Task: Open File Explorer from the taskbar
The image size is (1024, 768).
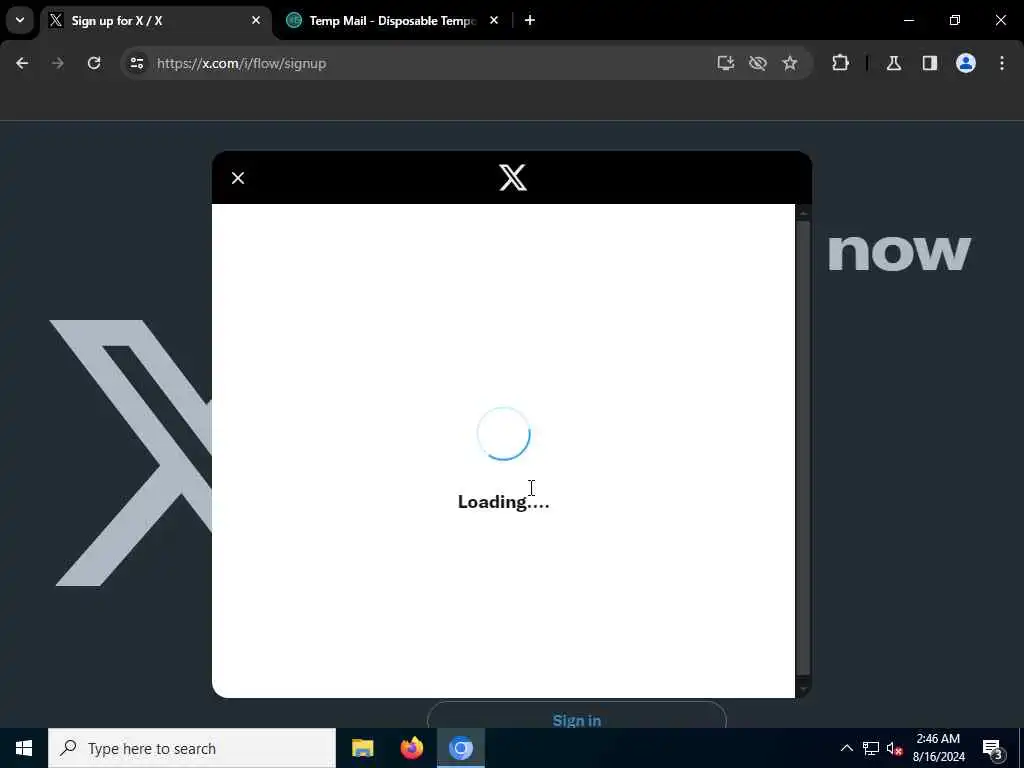Action: 362,748
